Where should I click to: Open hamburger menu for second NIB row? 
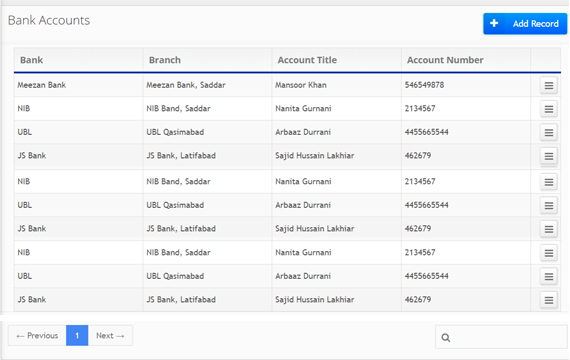point(549,182)
